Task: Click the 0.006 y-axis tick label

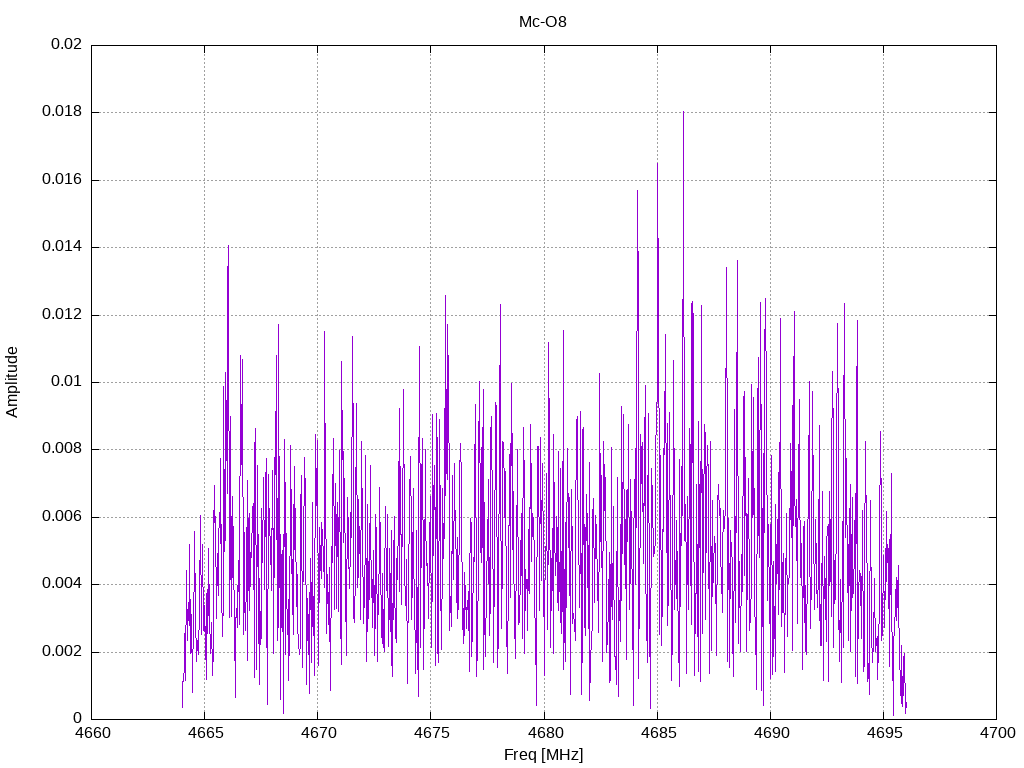Action: tap(62, 517)
